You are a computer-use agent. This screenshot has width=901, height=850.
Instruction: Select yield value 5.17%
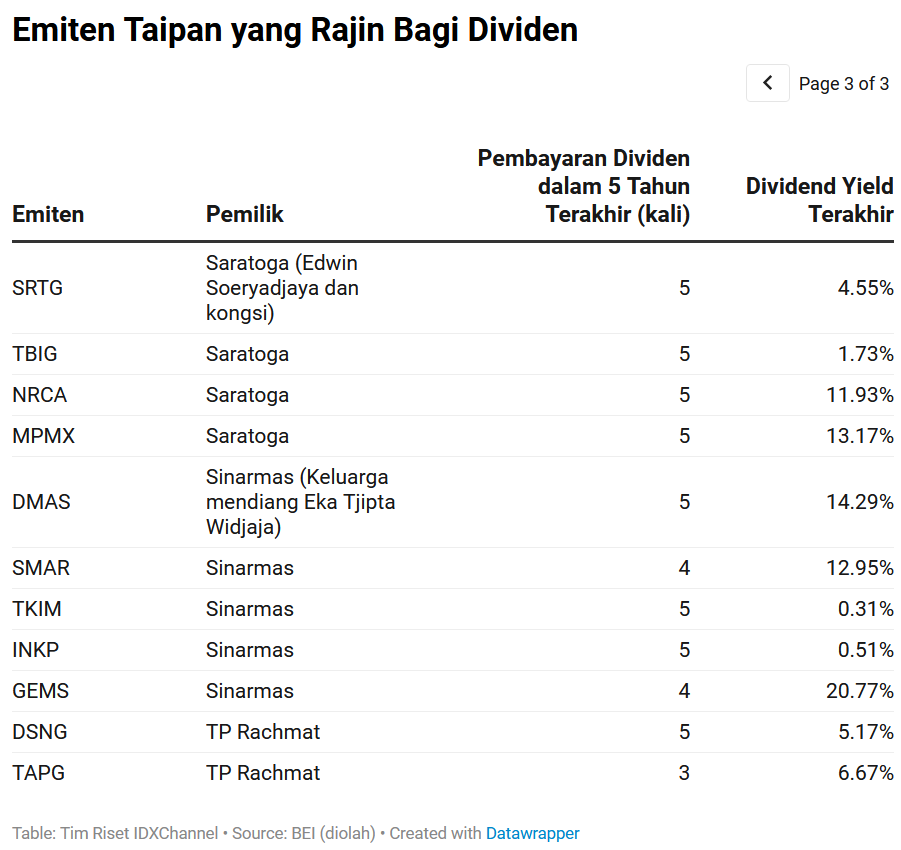[x=865, y=732]
